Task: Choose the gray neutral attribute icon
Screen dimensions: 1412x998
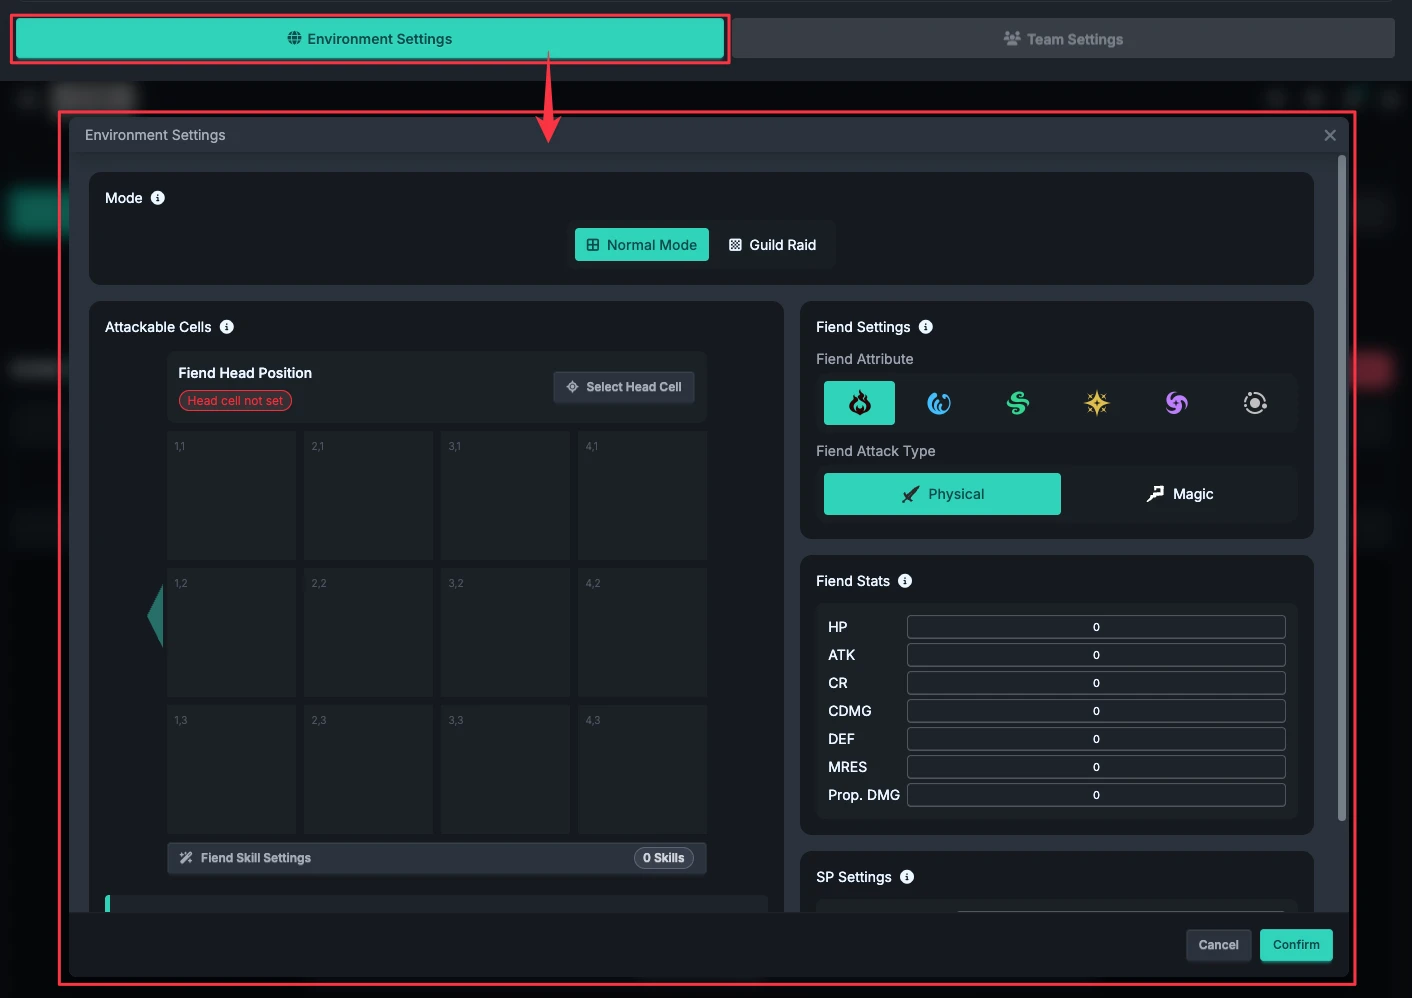Action: click(1255, 403)
